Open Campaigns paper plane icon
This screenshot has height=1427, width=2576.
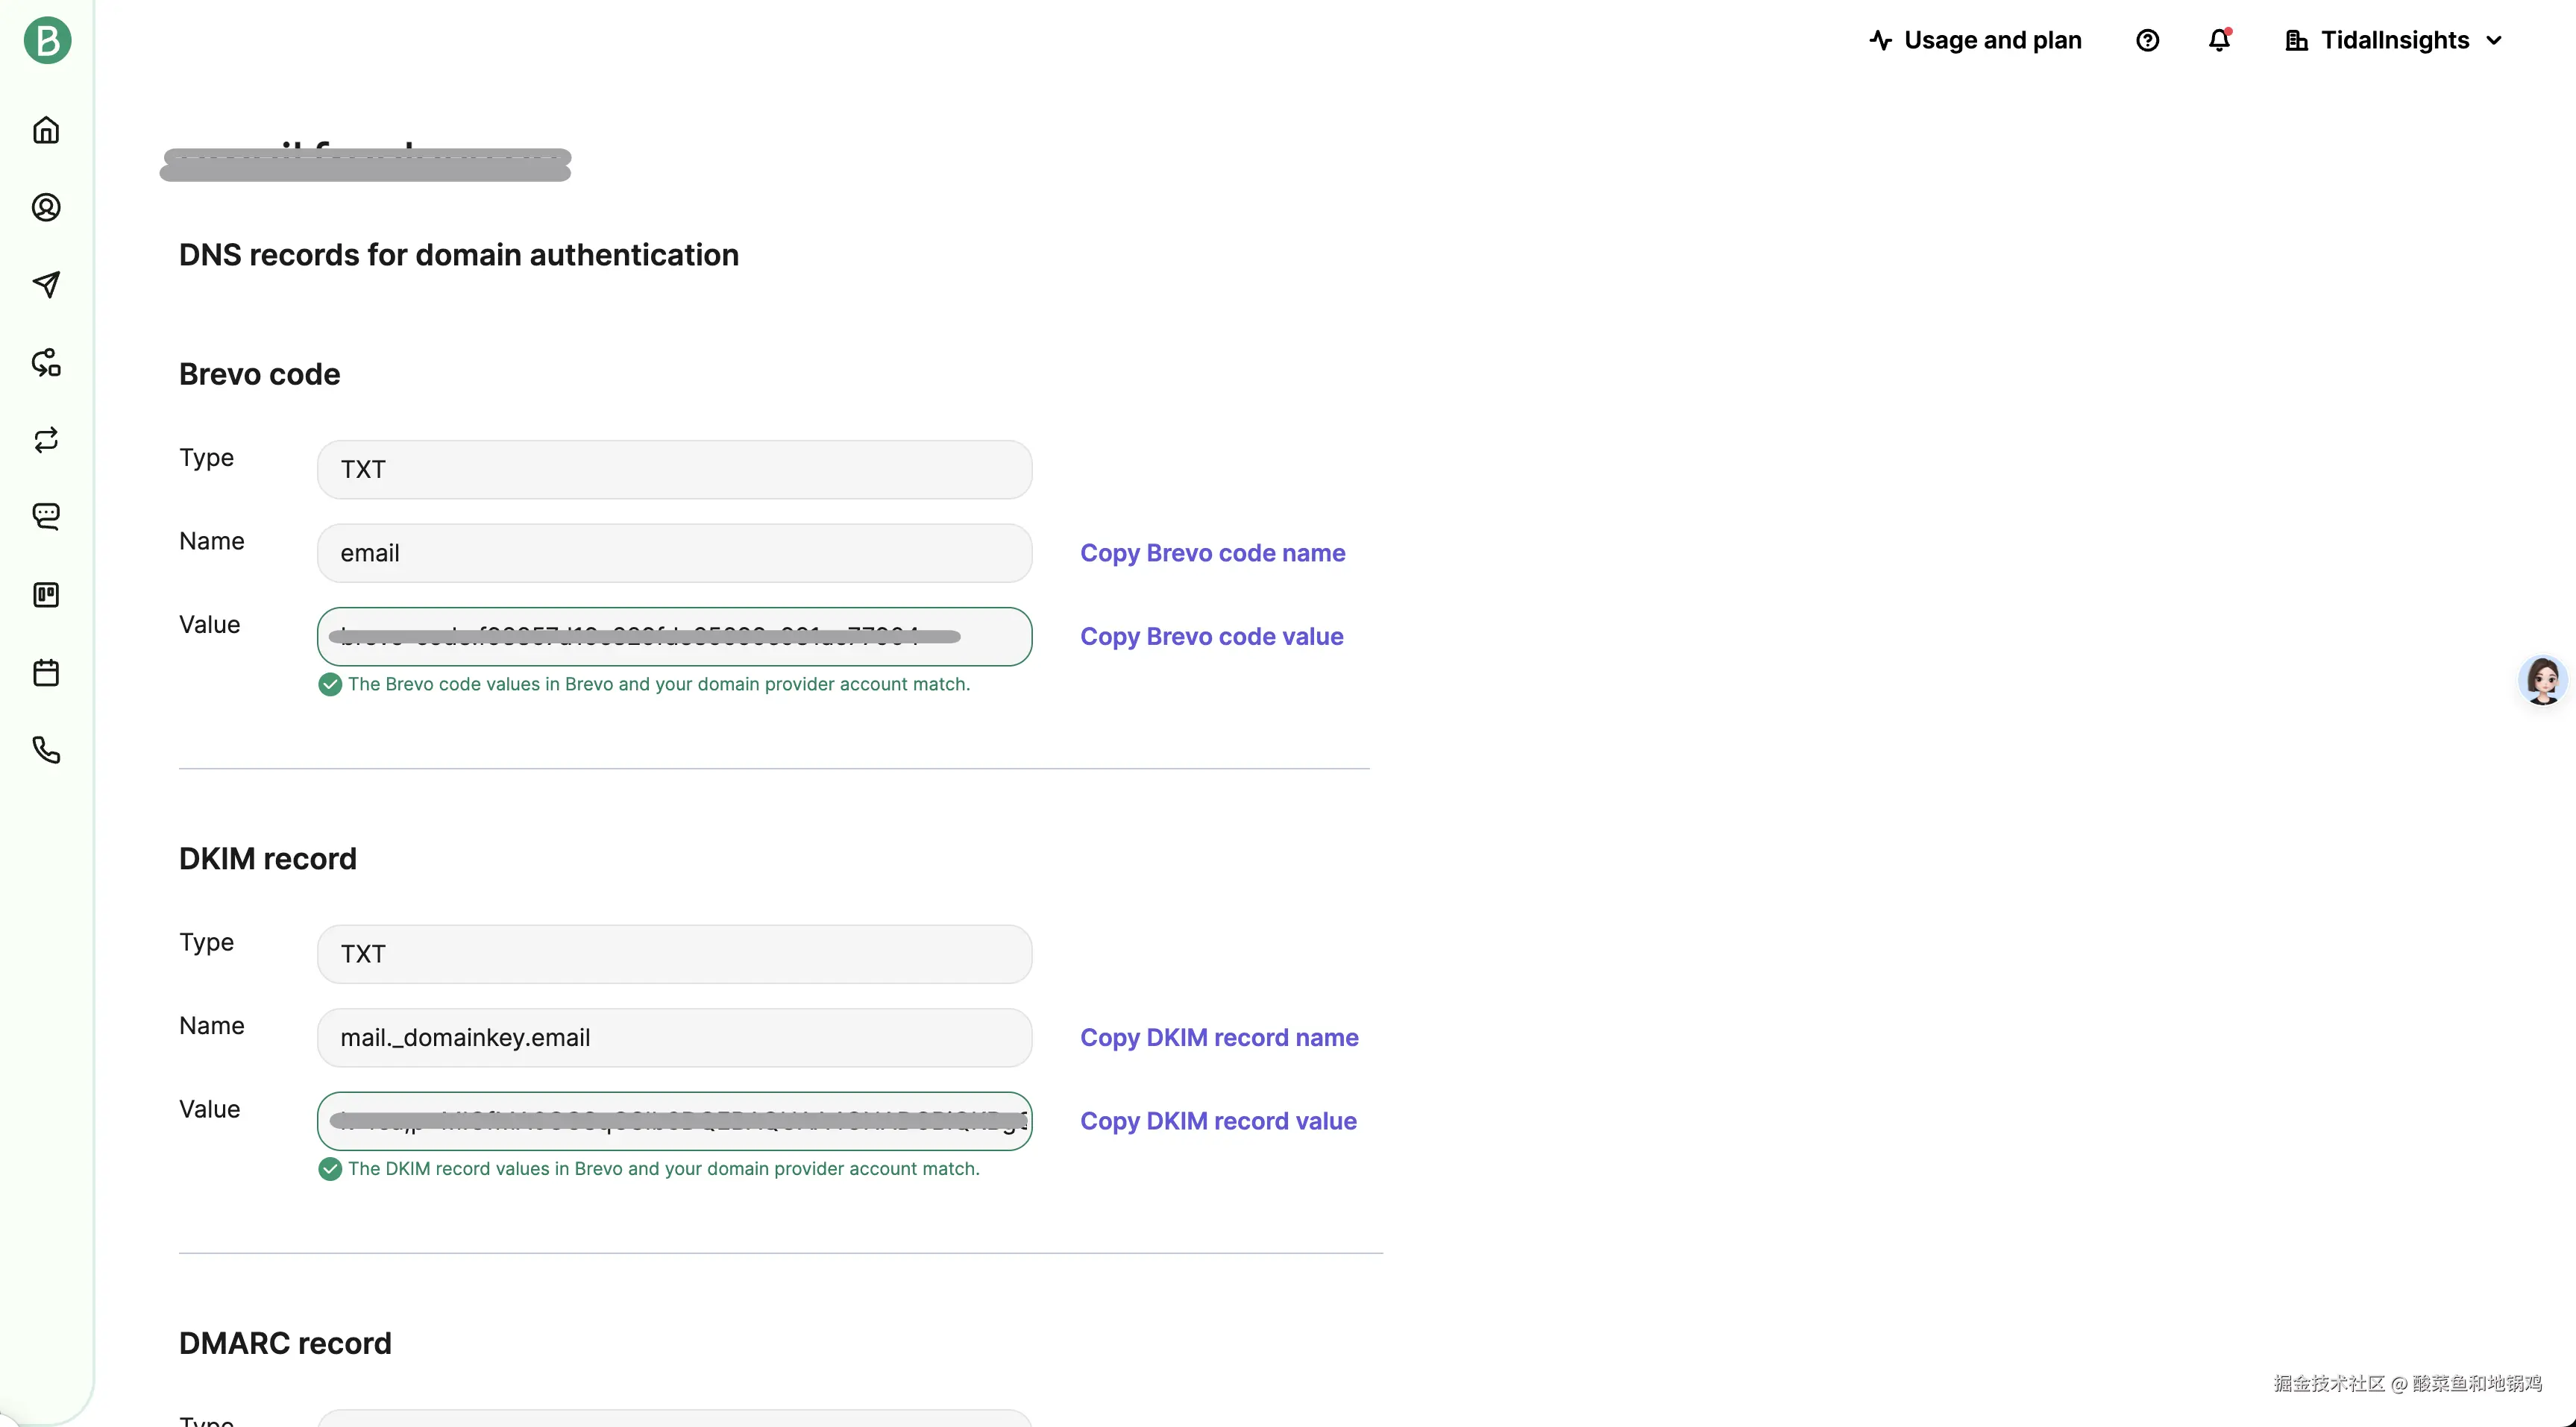click(x=46, y=284)
